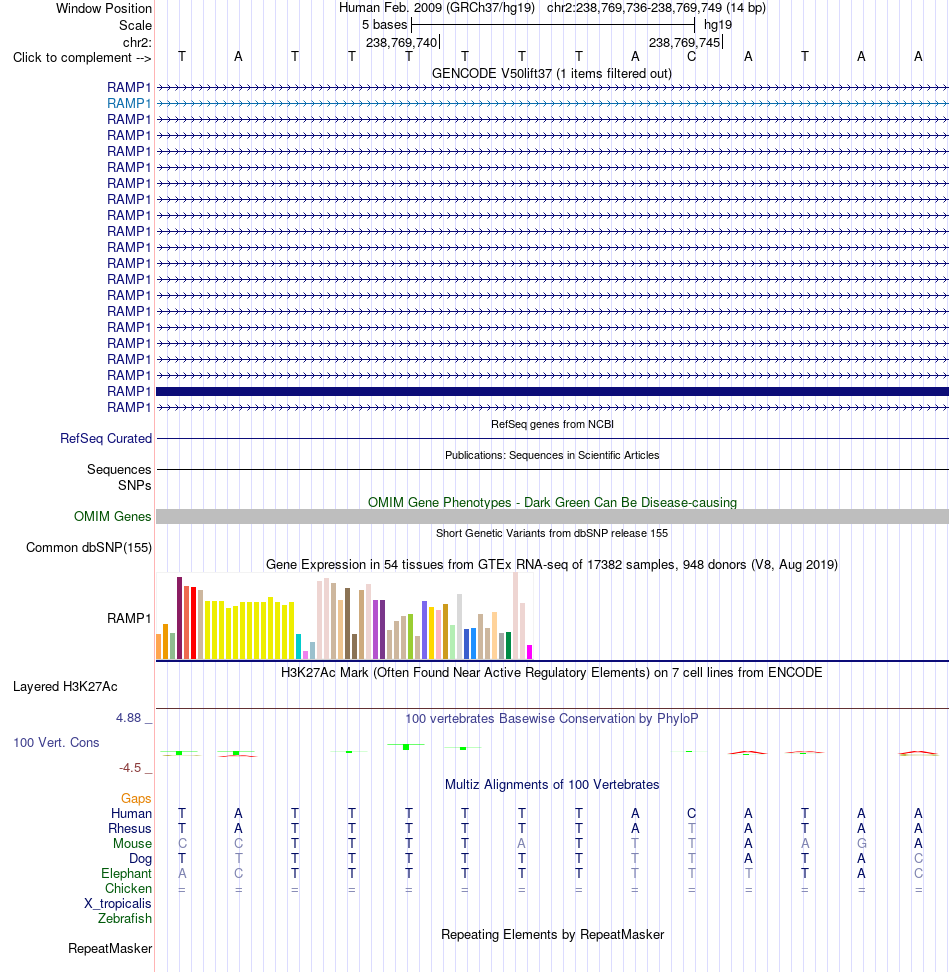Click the 238,769,745 position marker
Image resolution: width=950 pixels, height=972 pixels.
point(685,42)
